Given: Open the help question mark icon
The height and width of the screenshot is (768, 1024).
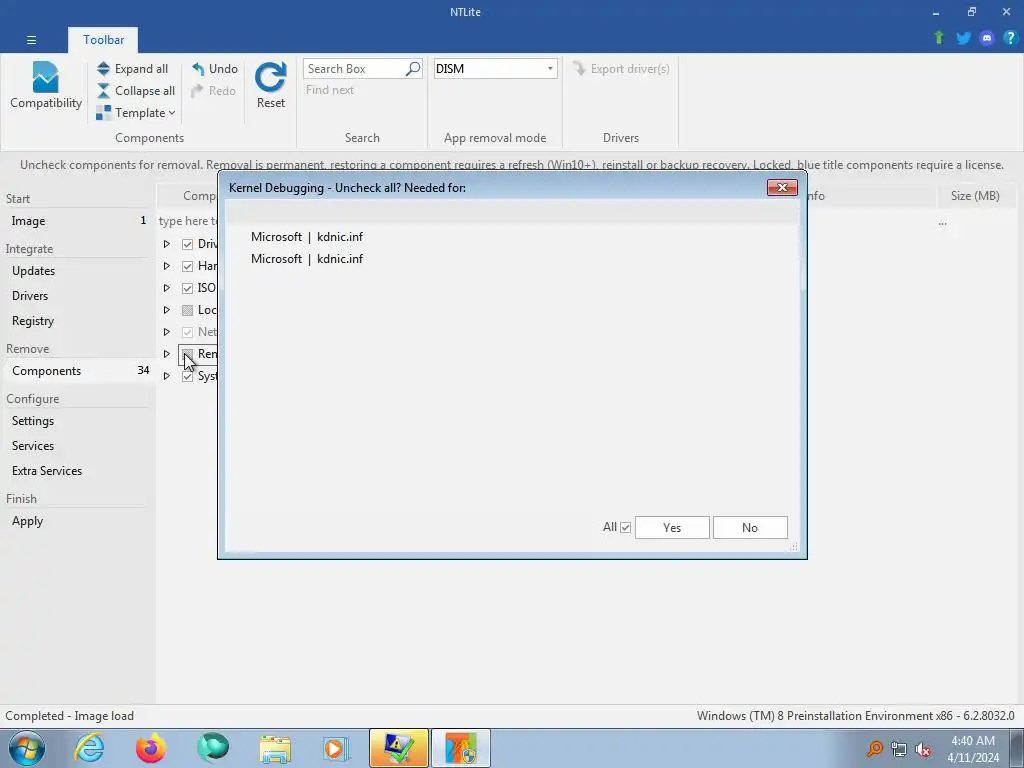Looking at the screenshot, I should [x=1010, y=38].
